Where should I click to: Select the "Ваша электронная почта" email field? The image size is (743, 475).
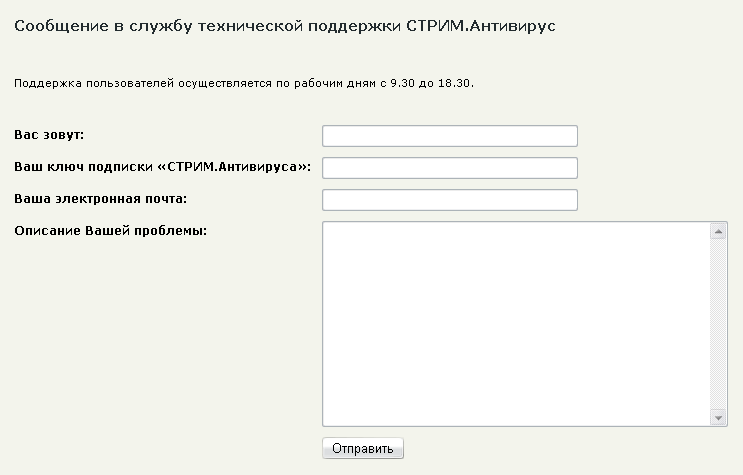coord(450,200)
